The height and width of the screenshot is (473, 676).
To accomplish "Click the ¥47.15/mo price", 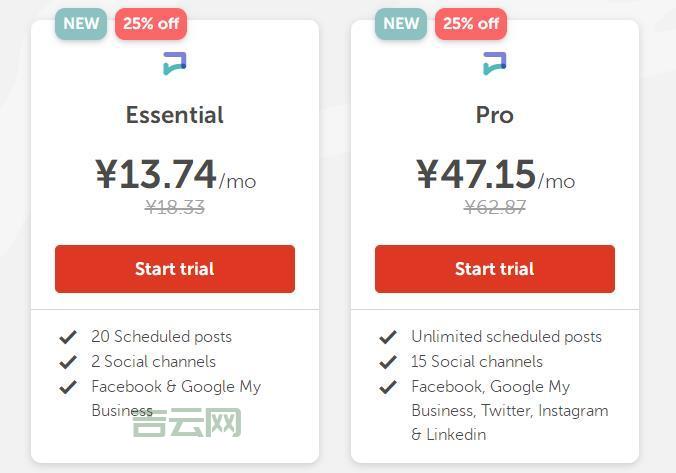I will (x=495, y=175).
